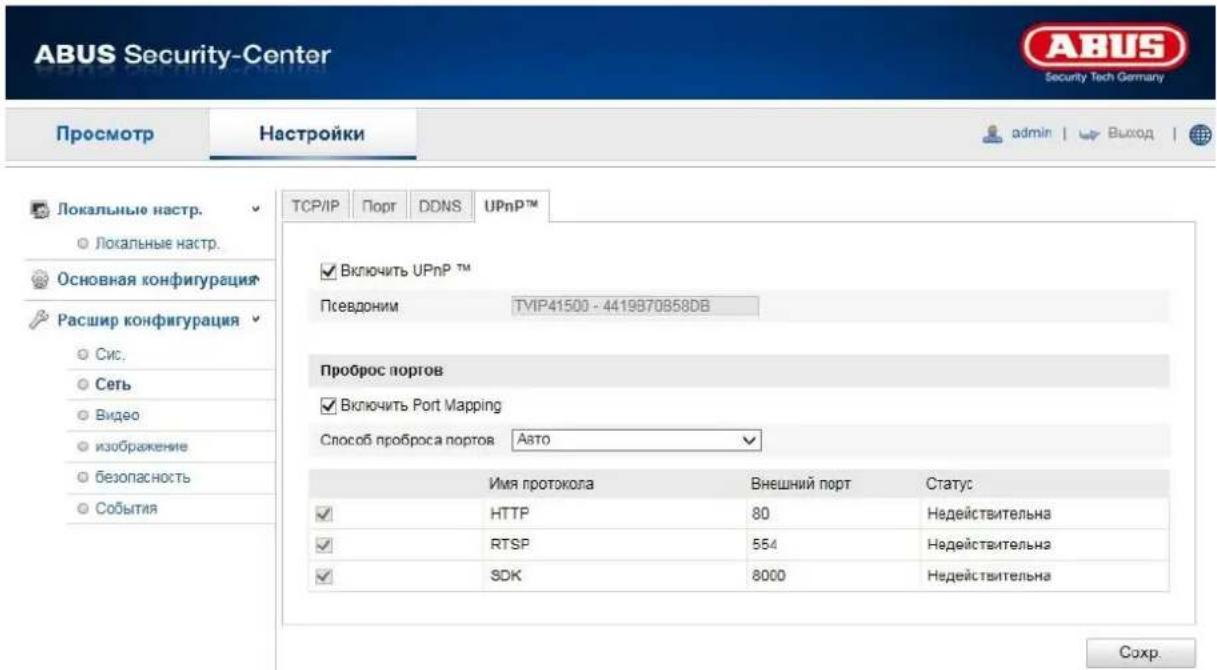Open the Видео sidebar item
Image resolution: width=1217 pixels, height=670 pixels.
(117, 414)
